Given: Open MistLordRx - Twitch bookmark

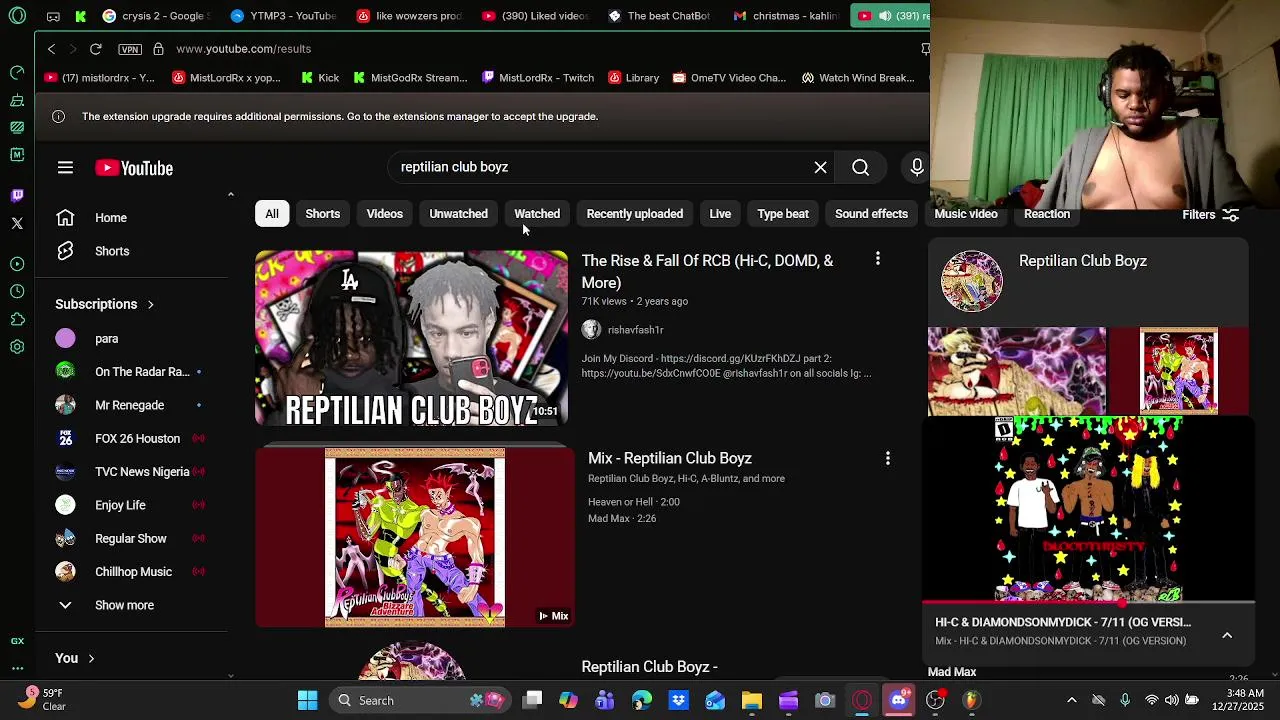Looking at the screenshot, I should coord(537,78).
